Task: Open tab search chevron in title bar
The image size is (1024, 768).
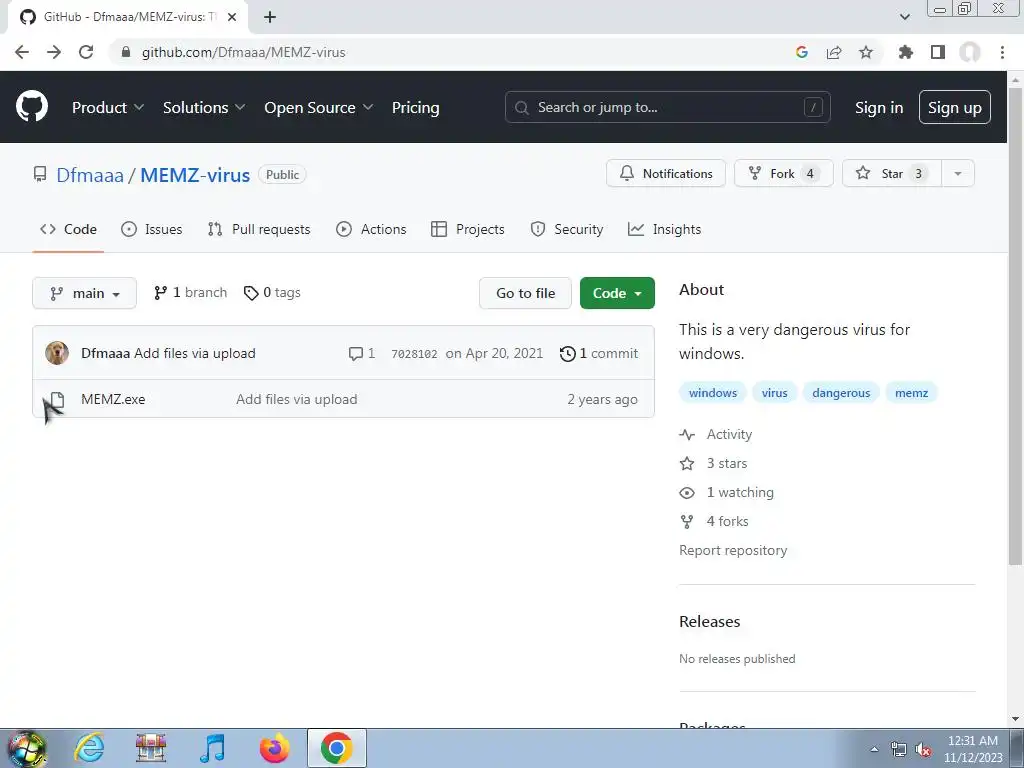Action: [904, 17]
